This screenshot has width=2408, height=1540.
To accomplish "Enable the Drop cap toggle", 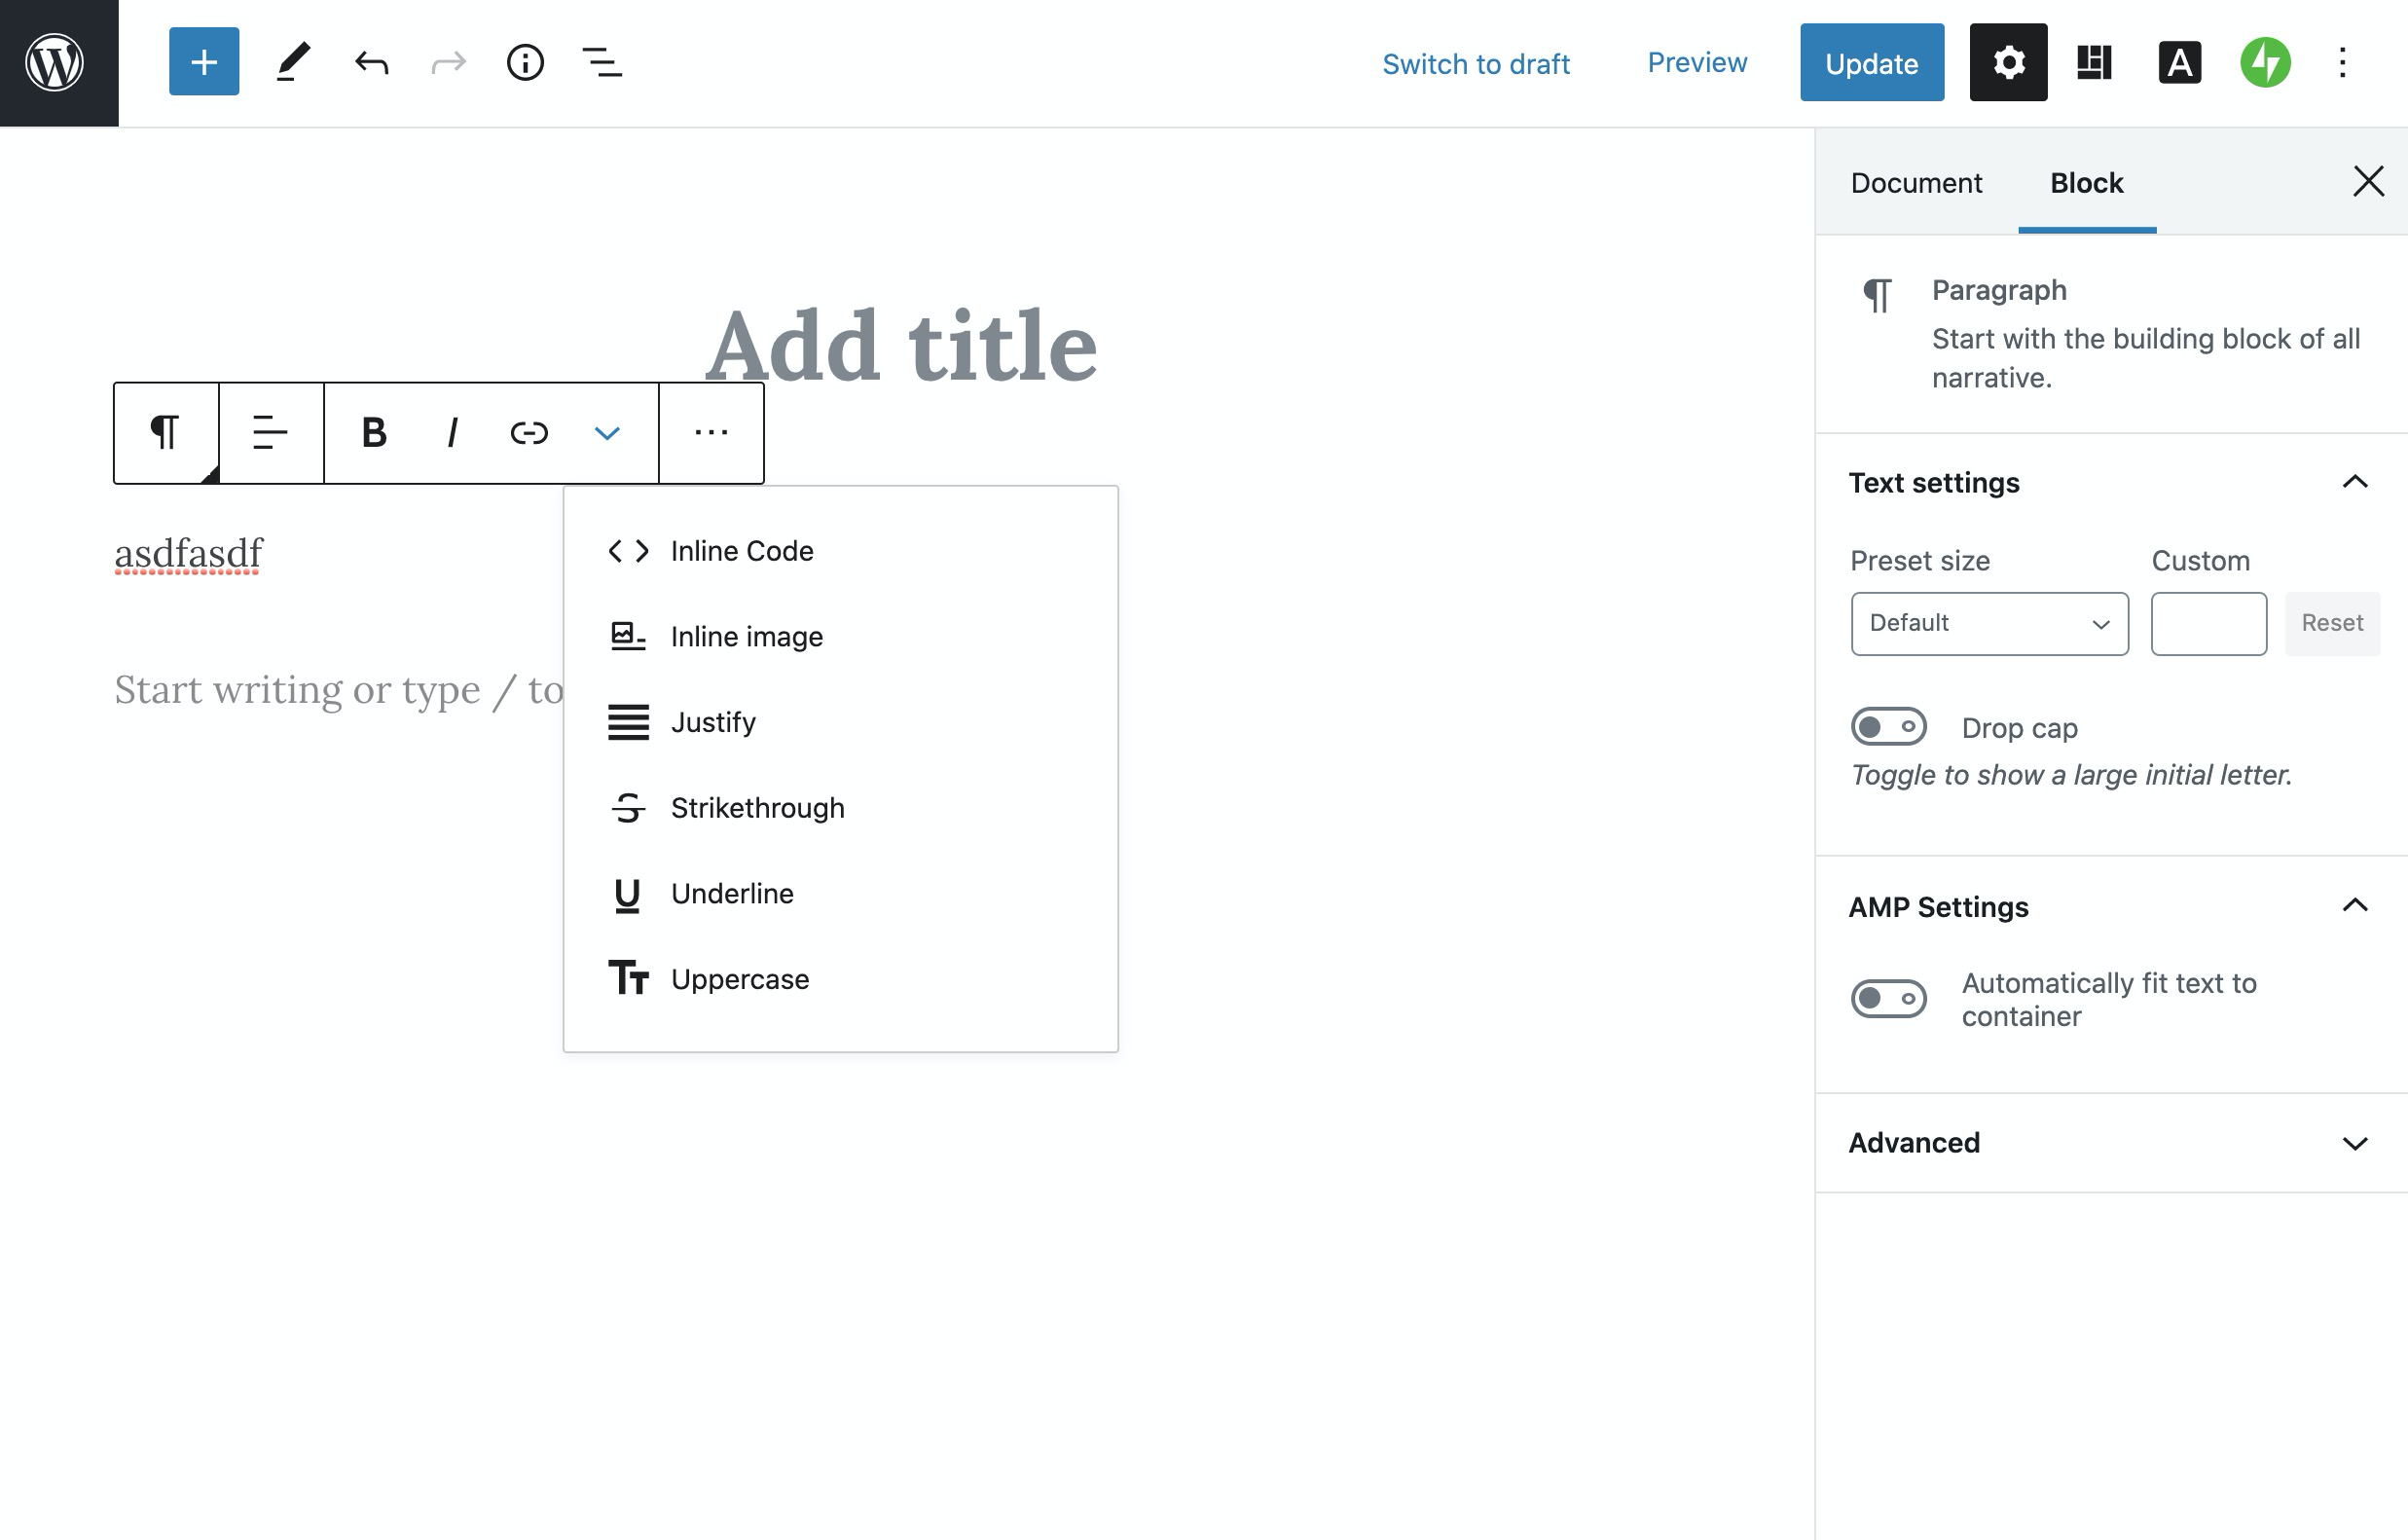I will pyautogui.click(x=1887, y=727).
